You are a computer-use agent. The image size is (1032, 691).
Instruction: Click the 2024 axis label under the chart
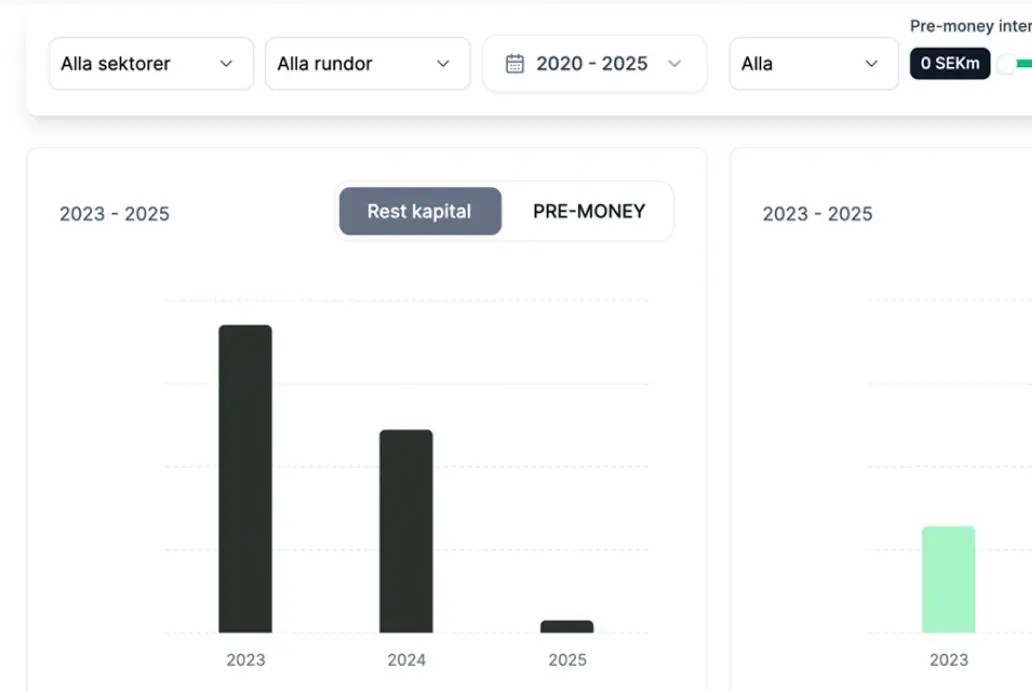pos(406,660)
